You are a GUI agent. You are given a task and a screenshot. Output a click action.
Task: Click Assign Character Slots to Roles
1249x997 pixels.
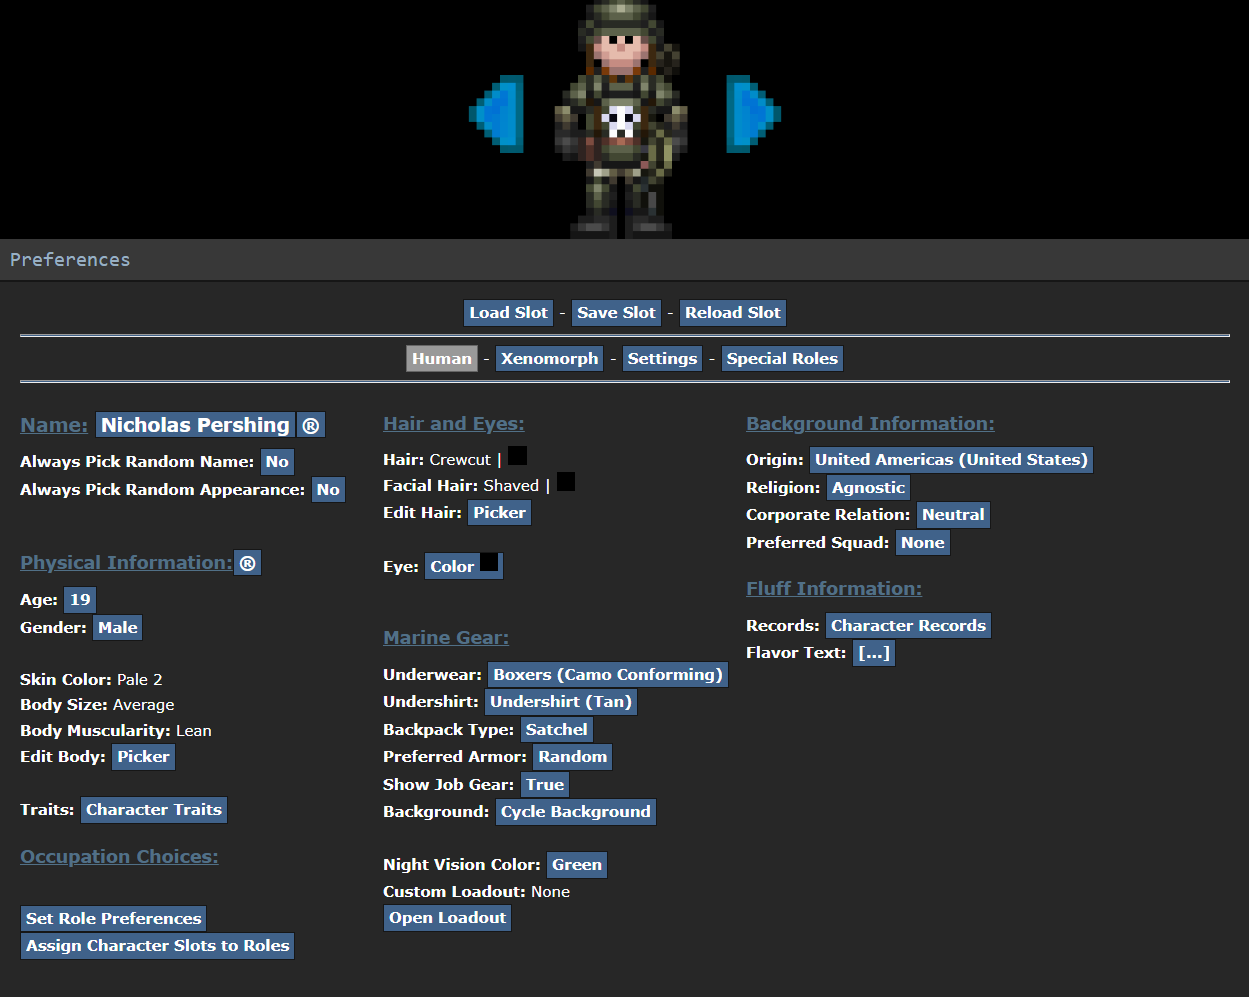[x=158, y=946]
